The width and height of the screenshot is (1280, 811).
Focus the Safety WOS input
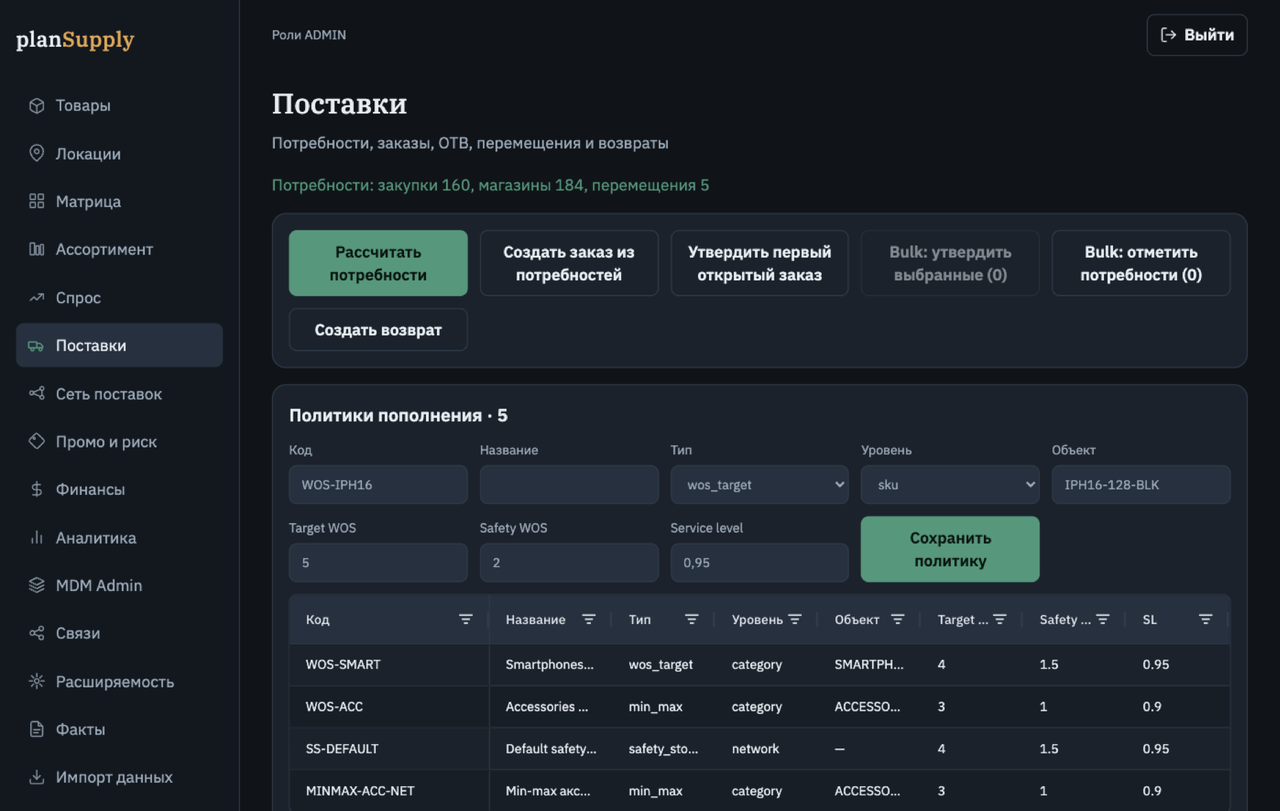coord(569,562)
